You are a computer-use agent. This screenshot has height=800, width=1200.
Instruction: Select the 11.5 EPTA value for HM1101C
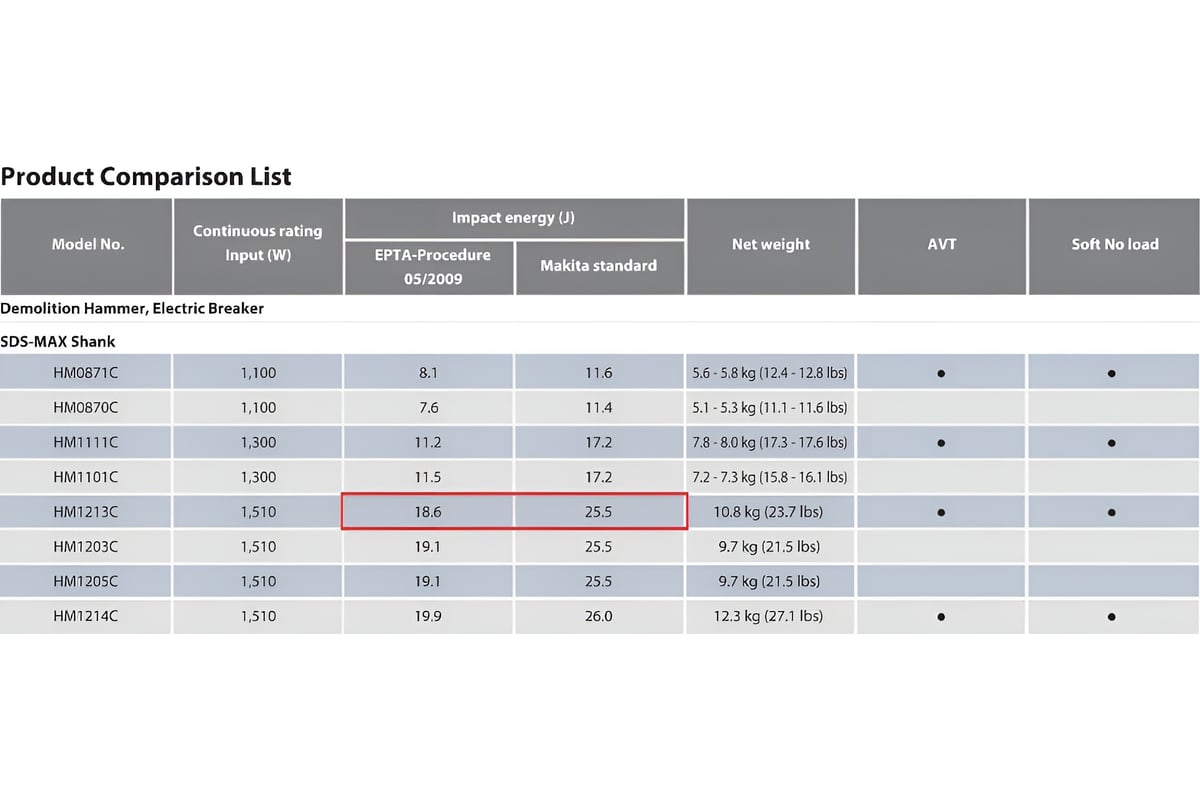[x=429, y=477]
